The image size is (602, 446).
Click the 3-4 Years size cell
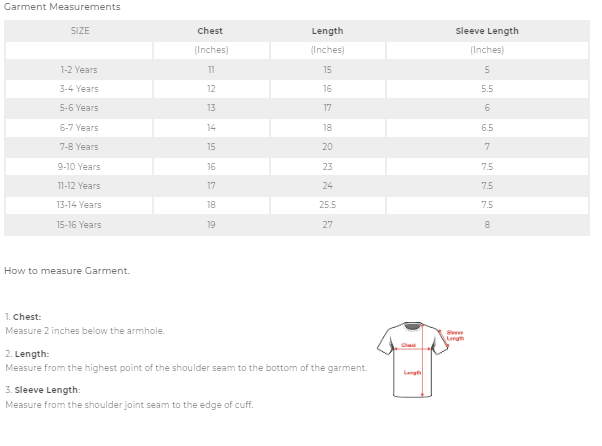[x=79, y=89]
